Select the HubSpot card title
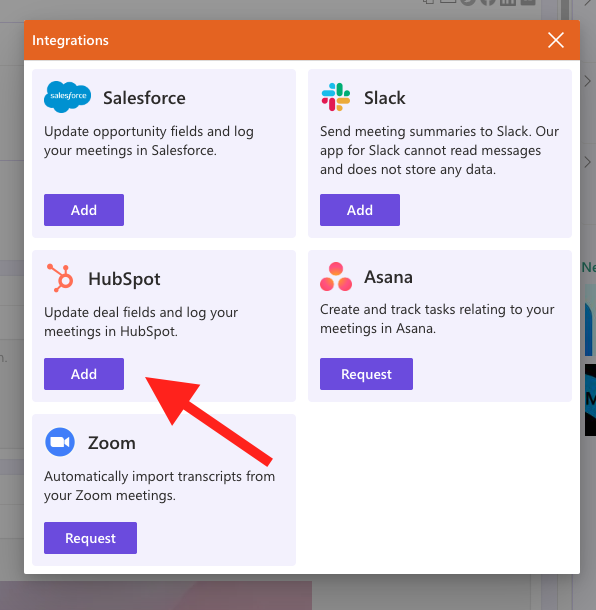Screen dimensions: 596x610 click(x=124, y=279)
